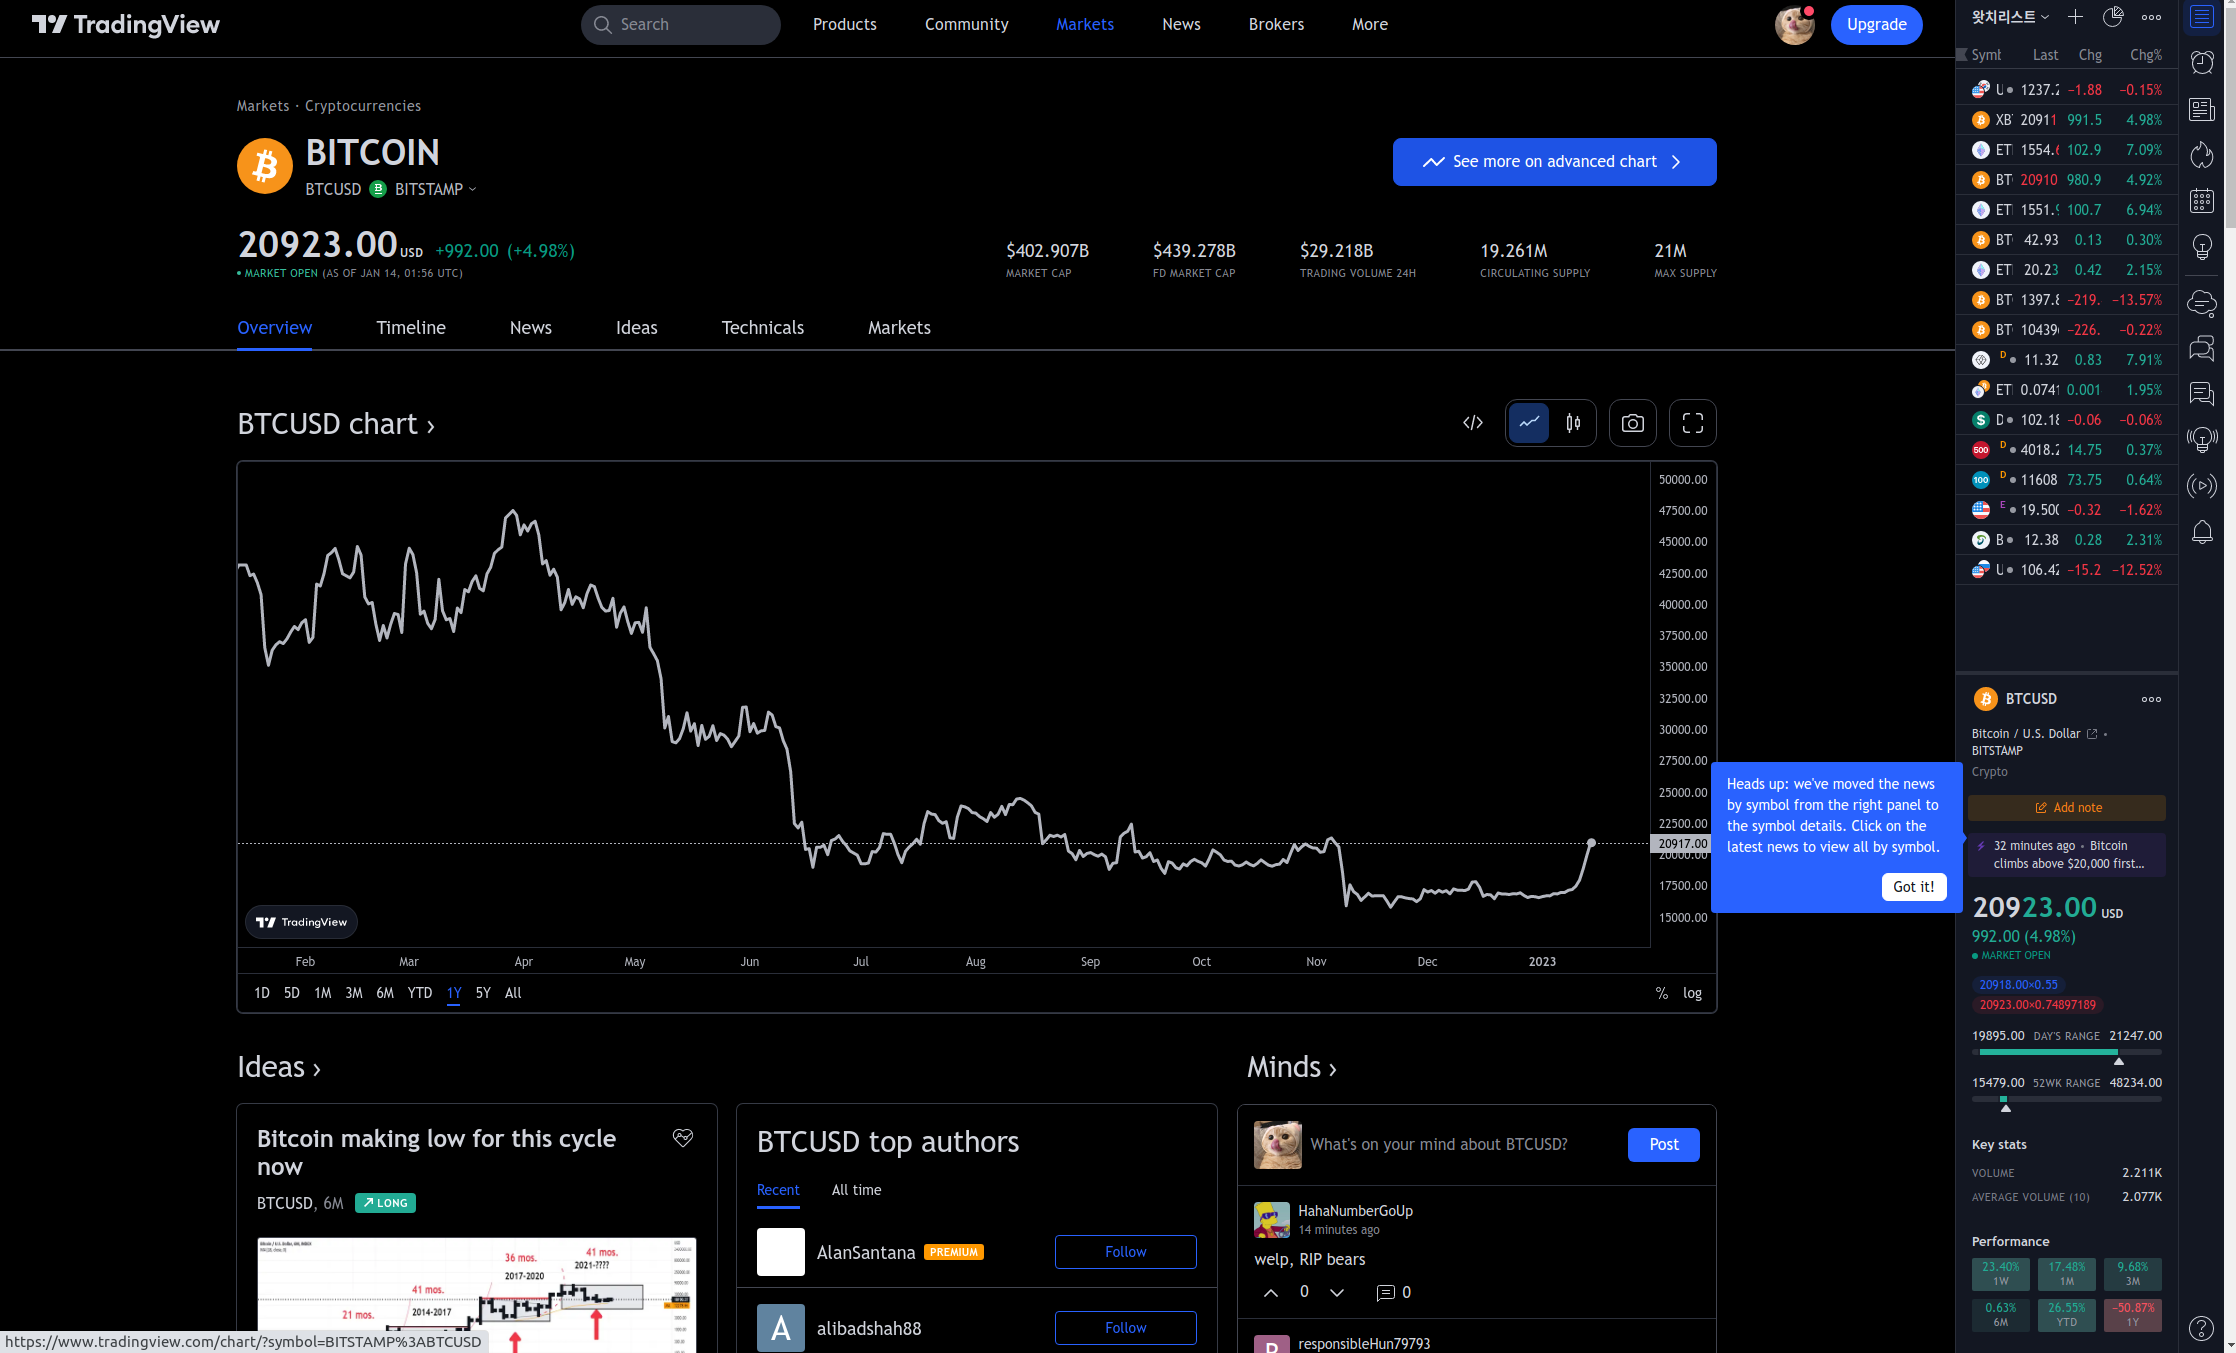Take a chart snapshot with camera icon
The height and width of the screenshot is (1353, 2236).
point(1632,423)
